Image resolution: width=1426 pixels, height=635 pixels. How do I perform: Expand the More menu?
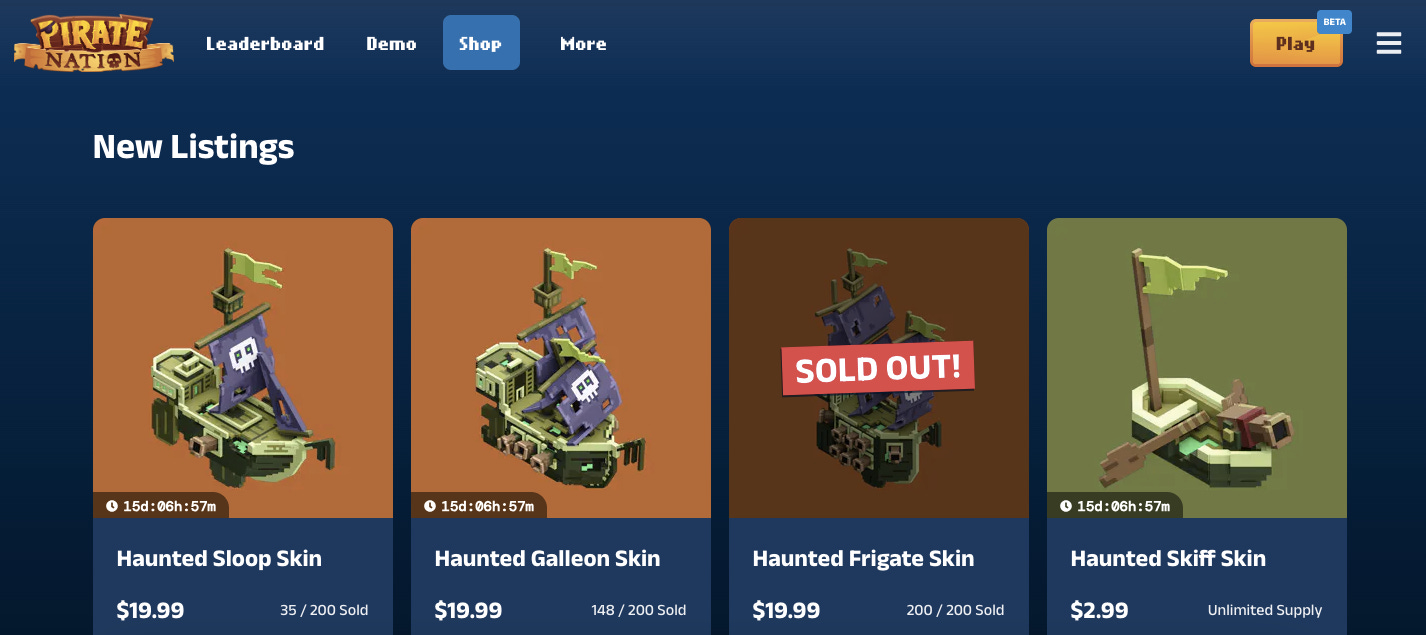click(x=583, y=43)
